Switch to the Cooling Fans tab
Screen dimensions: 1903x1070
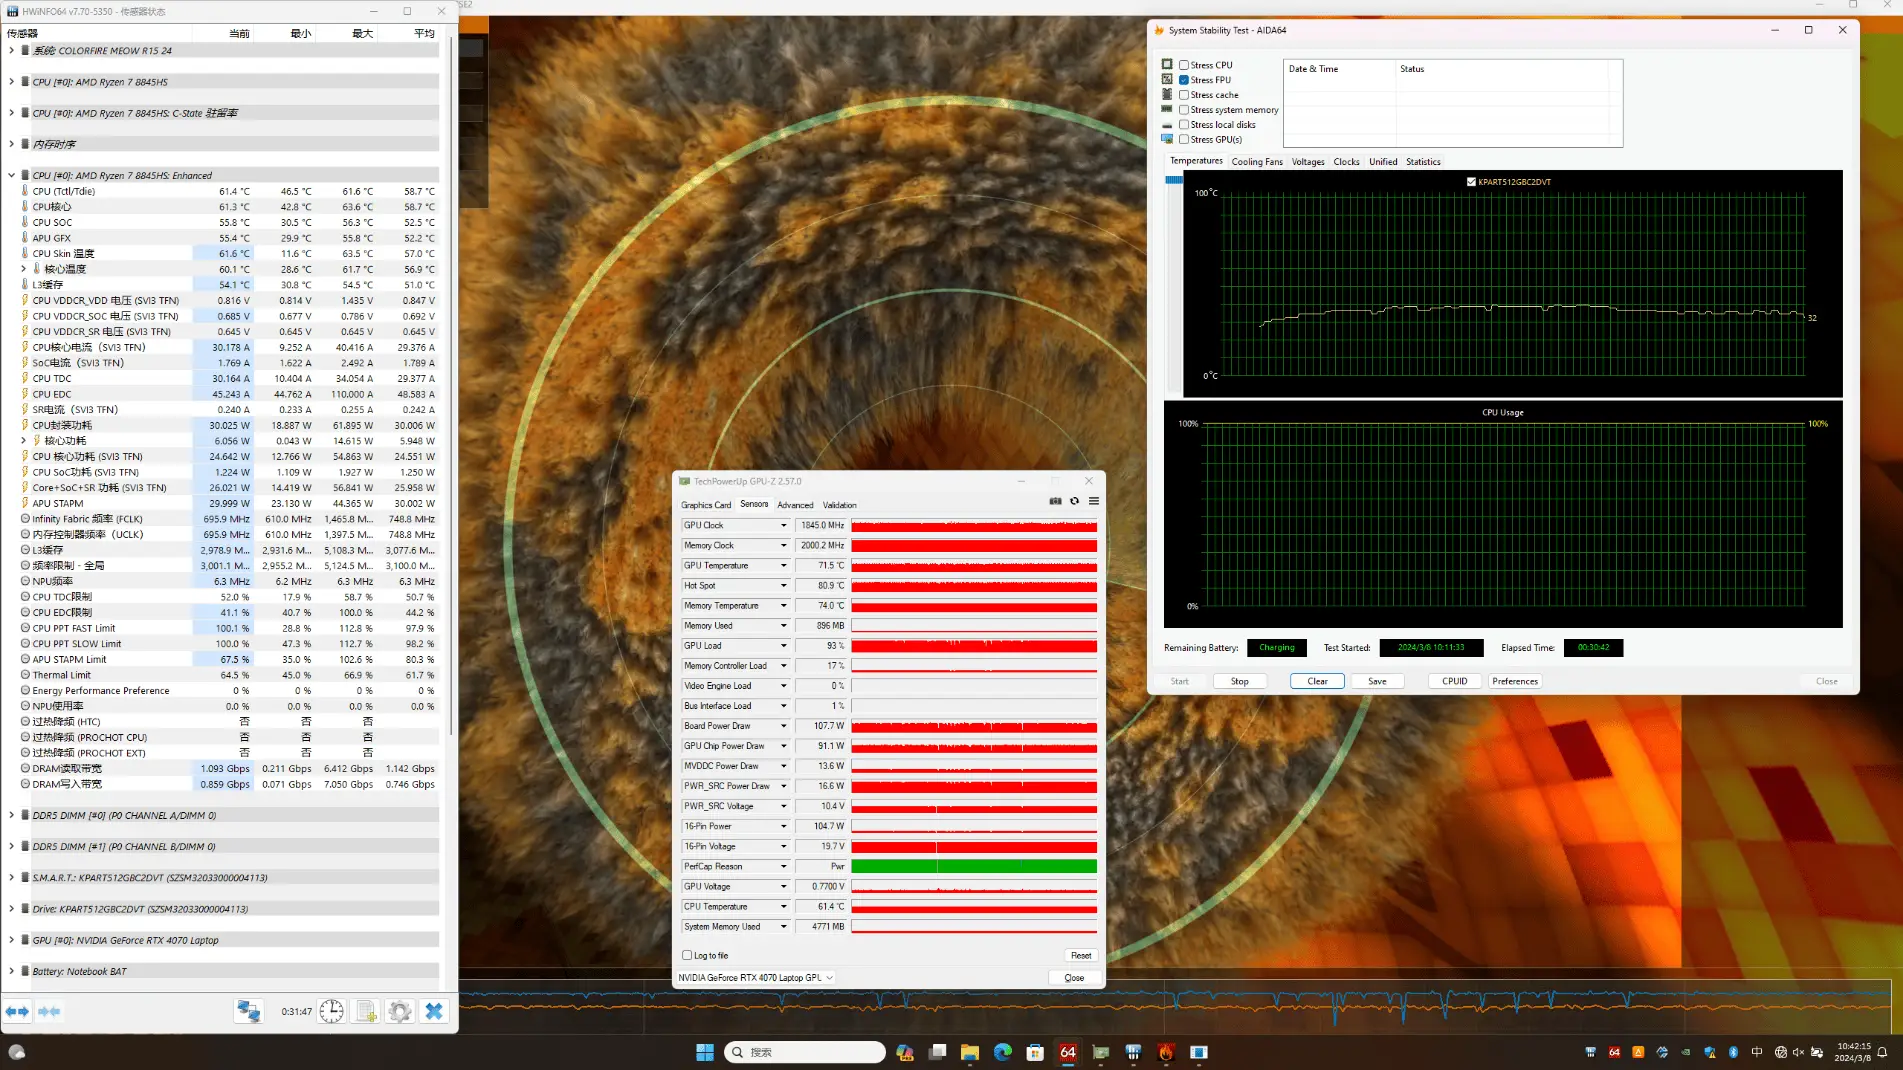coord(1257,162)
